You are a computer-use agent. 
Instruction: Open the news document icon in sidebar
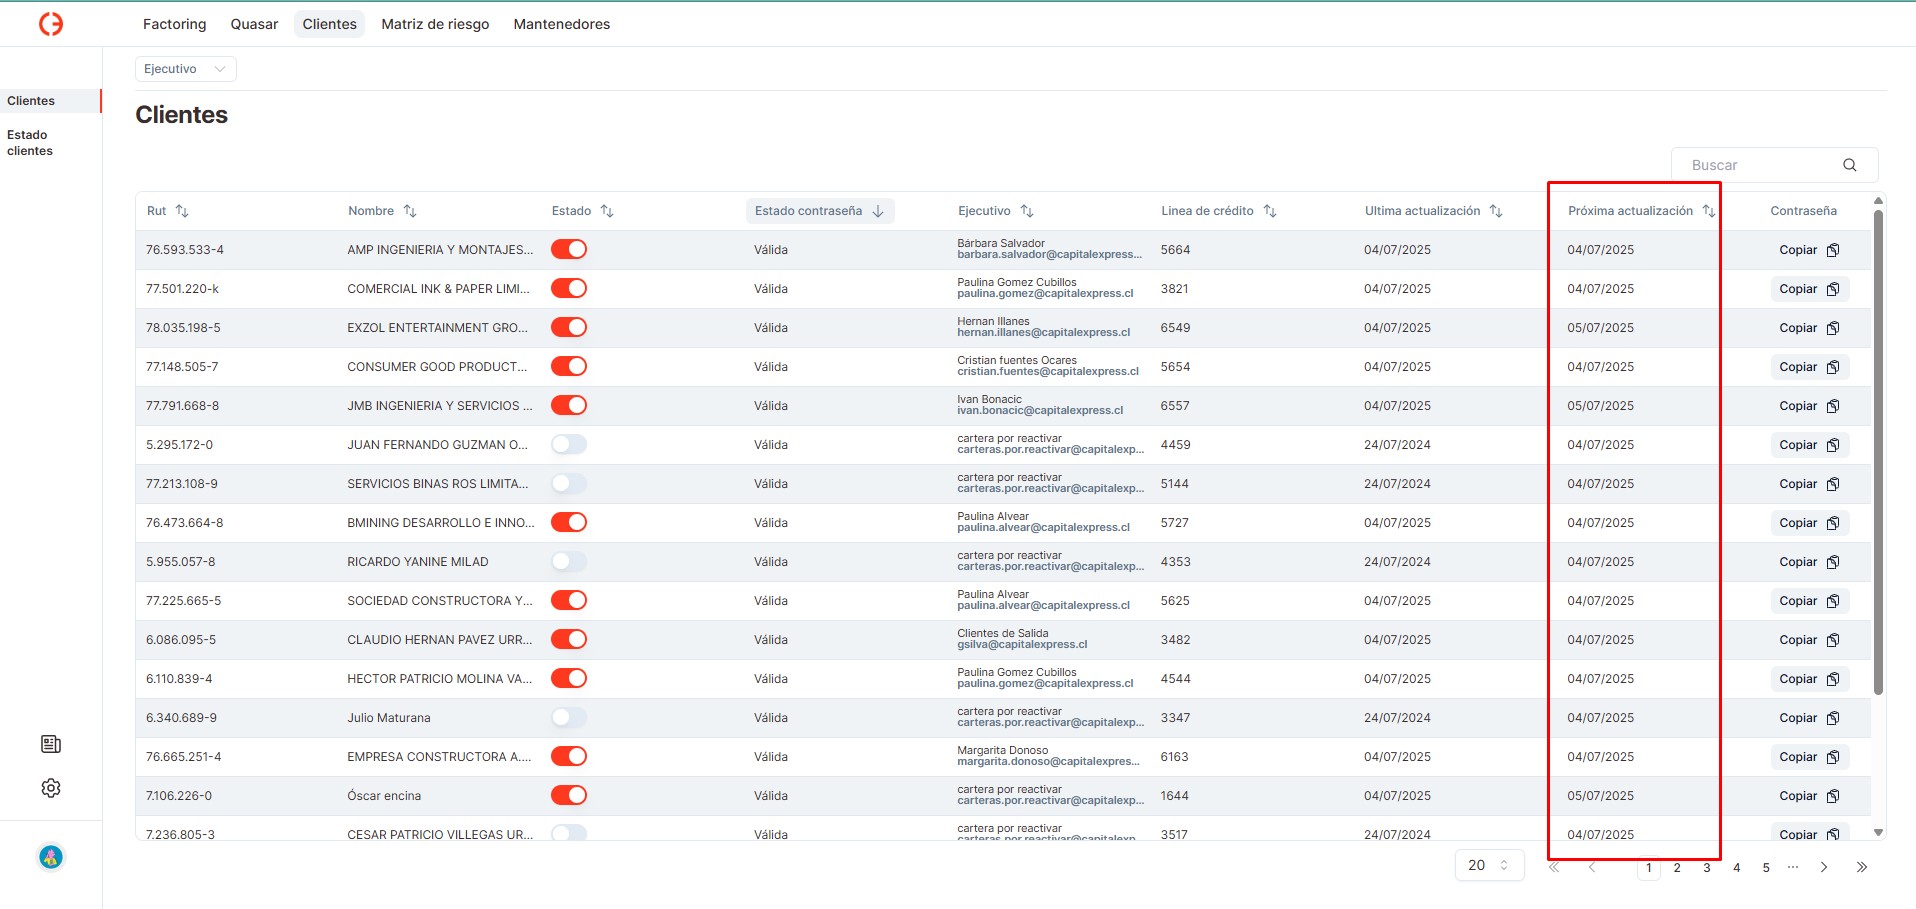tap(51, 744)
